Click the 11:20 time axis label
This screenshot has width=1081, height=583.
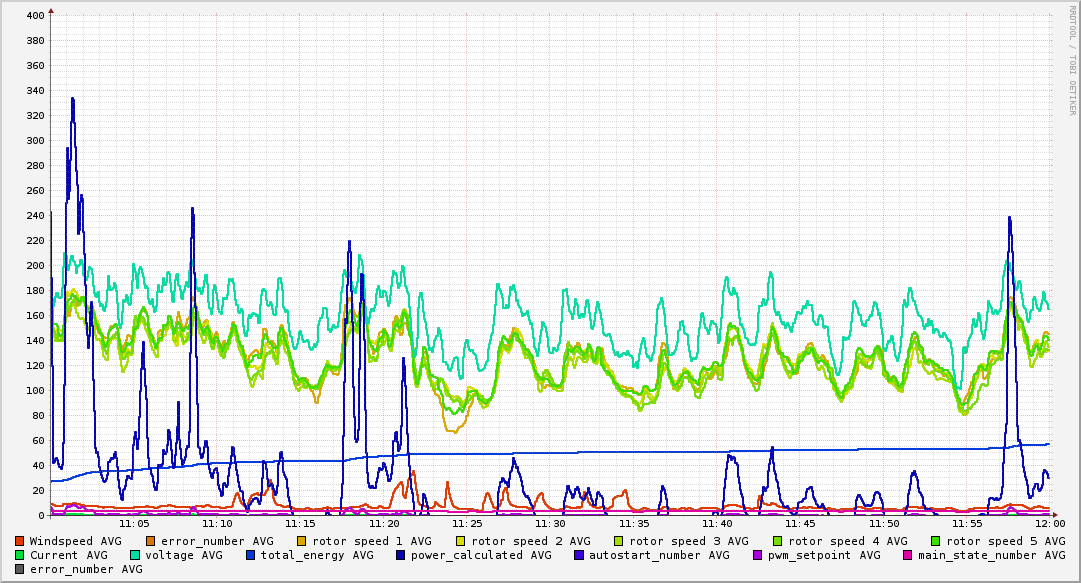(x=384, y=524)
